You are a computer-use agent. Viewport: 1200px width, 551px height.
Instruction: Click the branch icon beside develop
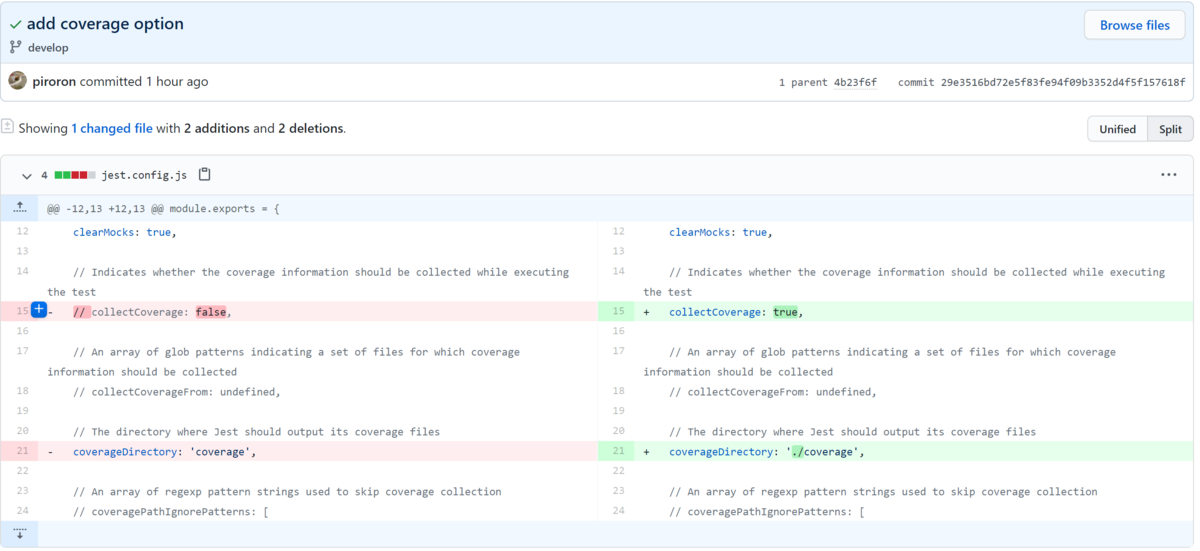[16, 47]
